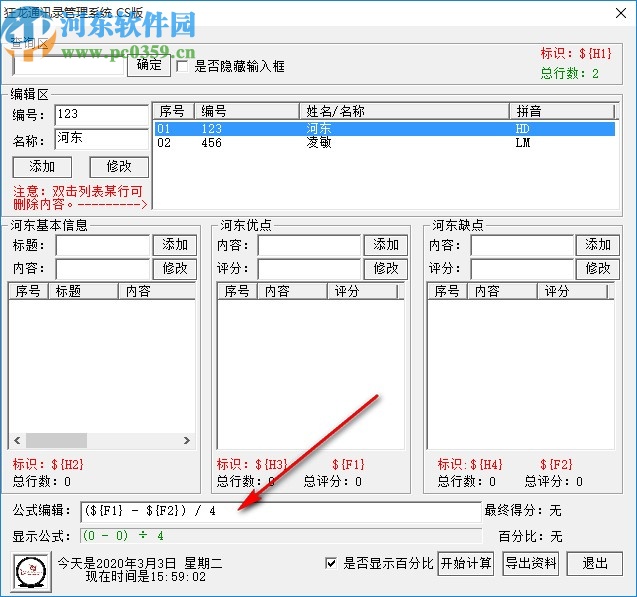Click the 456 cell in the contact list
The width and height of the screenshot is (637, 597).
212,143
